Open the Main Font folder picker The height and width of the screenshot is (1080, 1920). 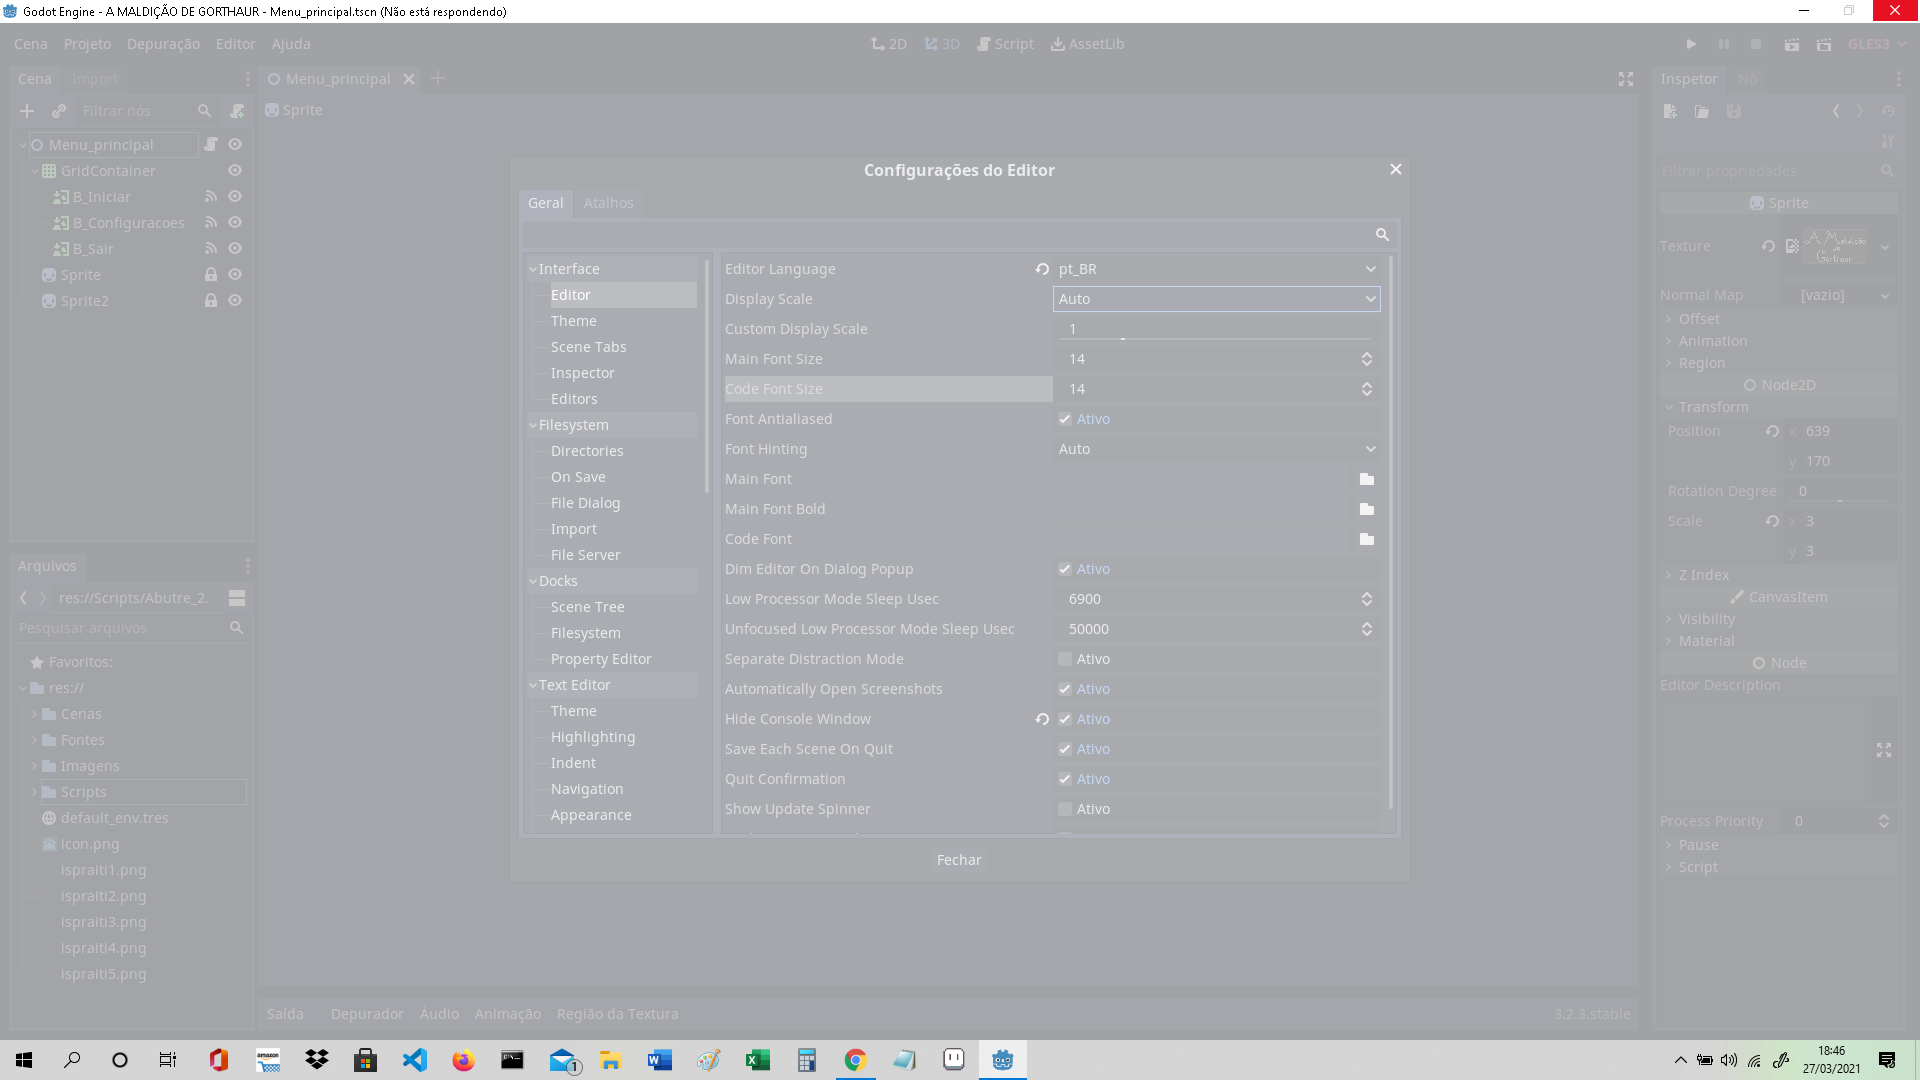[1367, 479]
